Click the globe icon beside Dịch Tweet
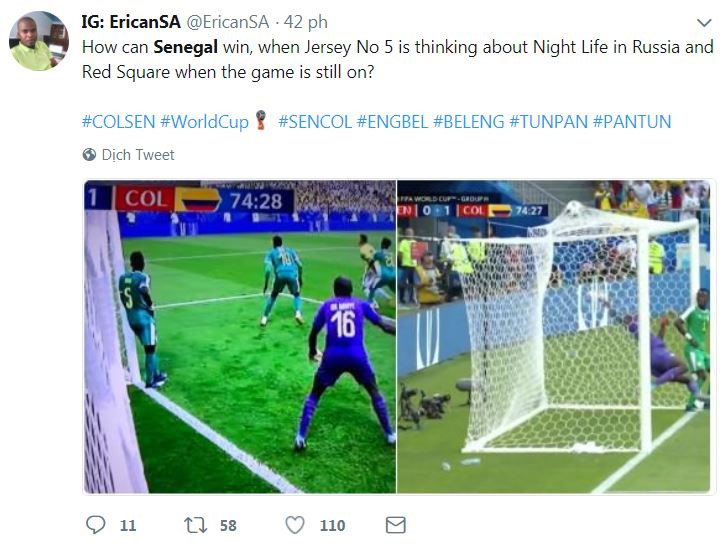The image size is (725, 544). point(89,155)
